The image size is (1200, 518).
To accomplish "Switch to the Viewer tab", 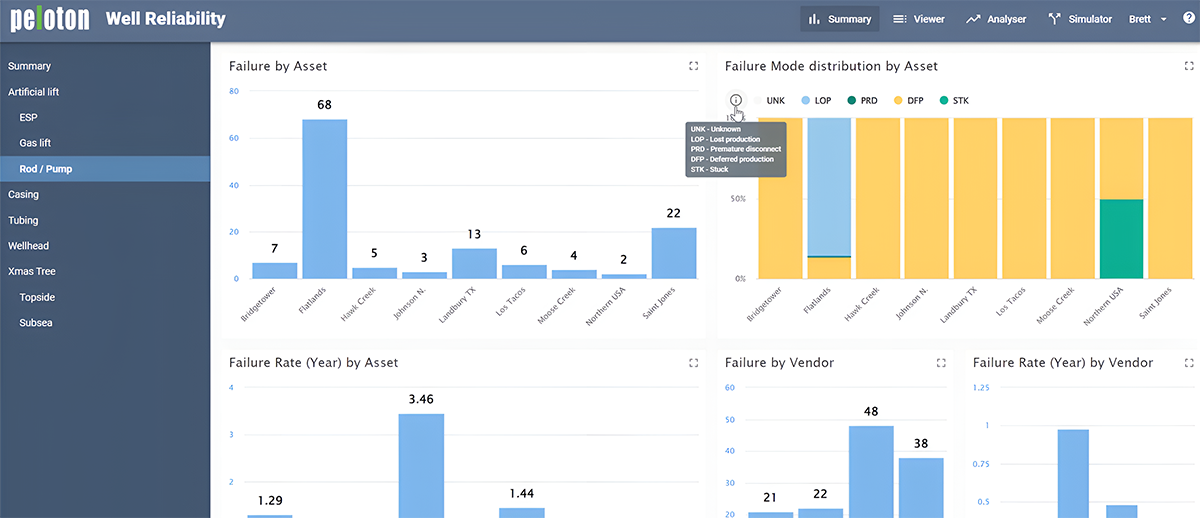I will (918, 19).
